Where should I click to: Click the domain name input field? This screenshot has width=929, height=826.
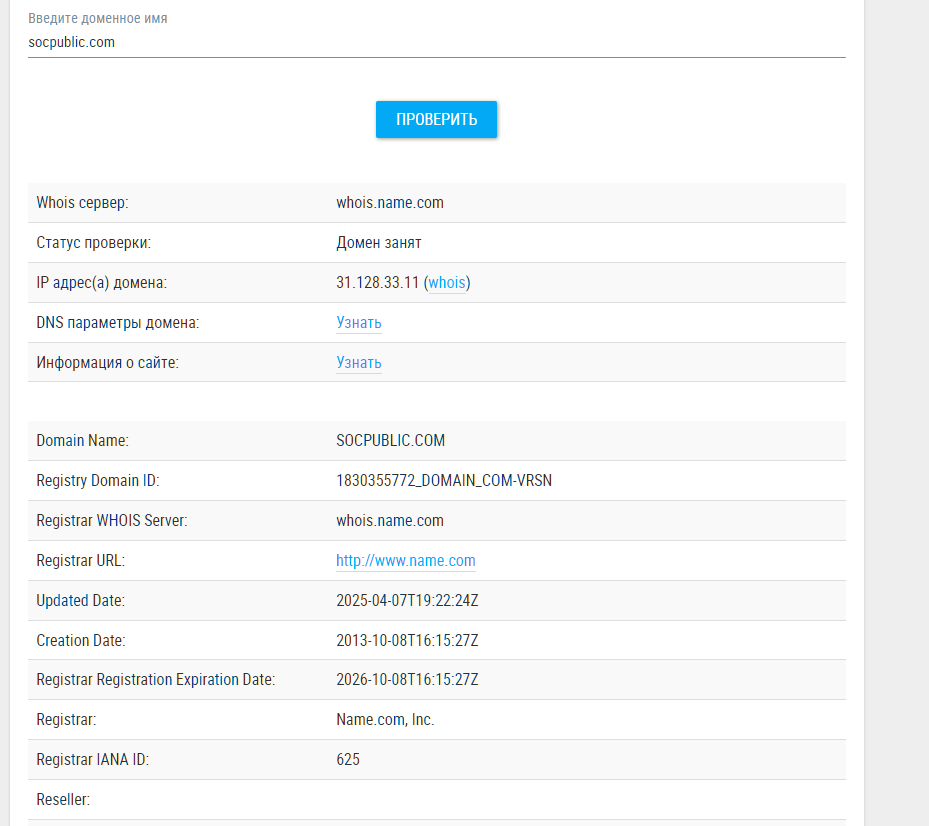click(436, 42)
